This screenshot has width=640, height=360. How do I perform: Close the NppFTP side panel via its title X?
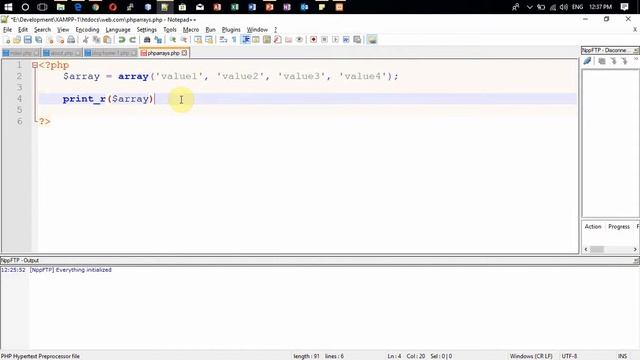coord(636,50)
